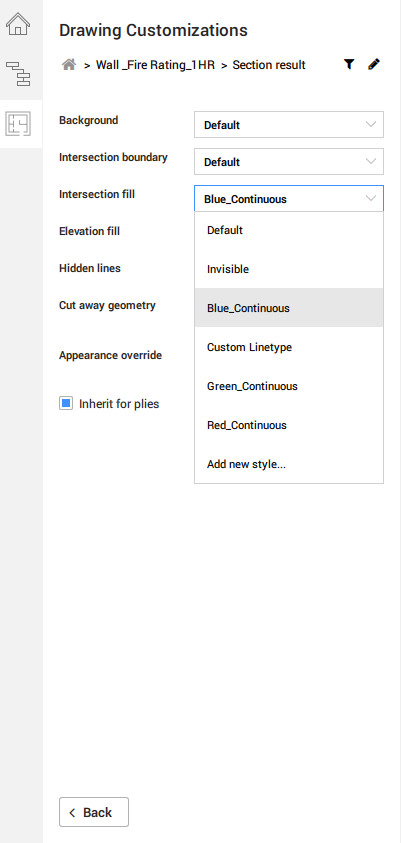Select the floor plan Drawing Customizations icon

(x=18, y=124)
